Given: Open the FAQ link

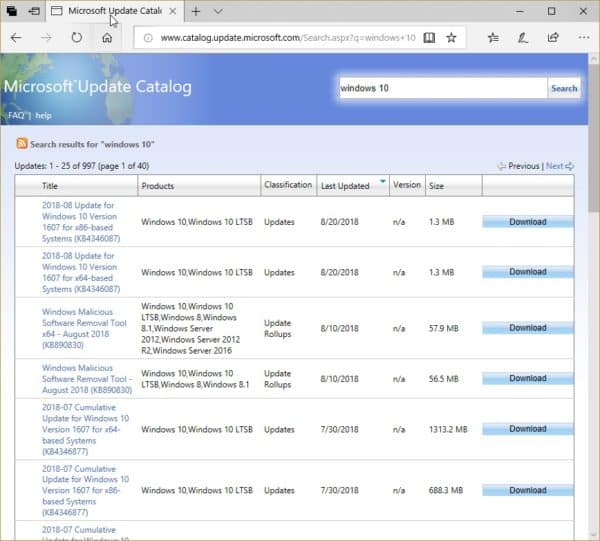Looking at the screenshot, I should tap(16, 116).
